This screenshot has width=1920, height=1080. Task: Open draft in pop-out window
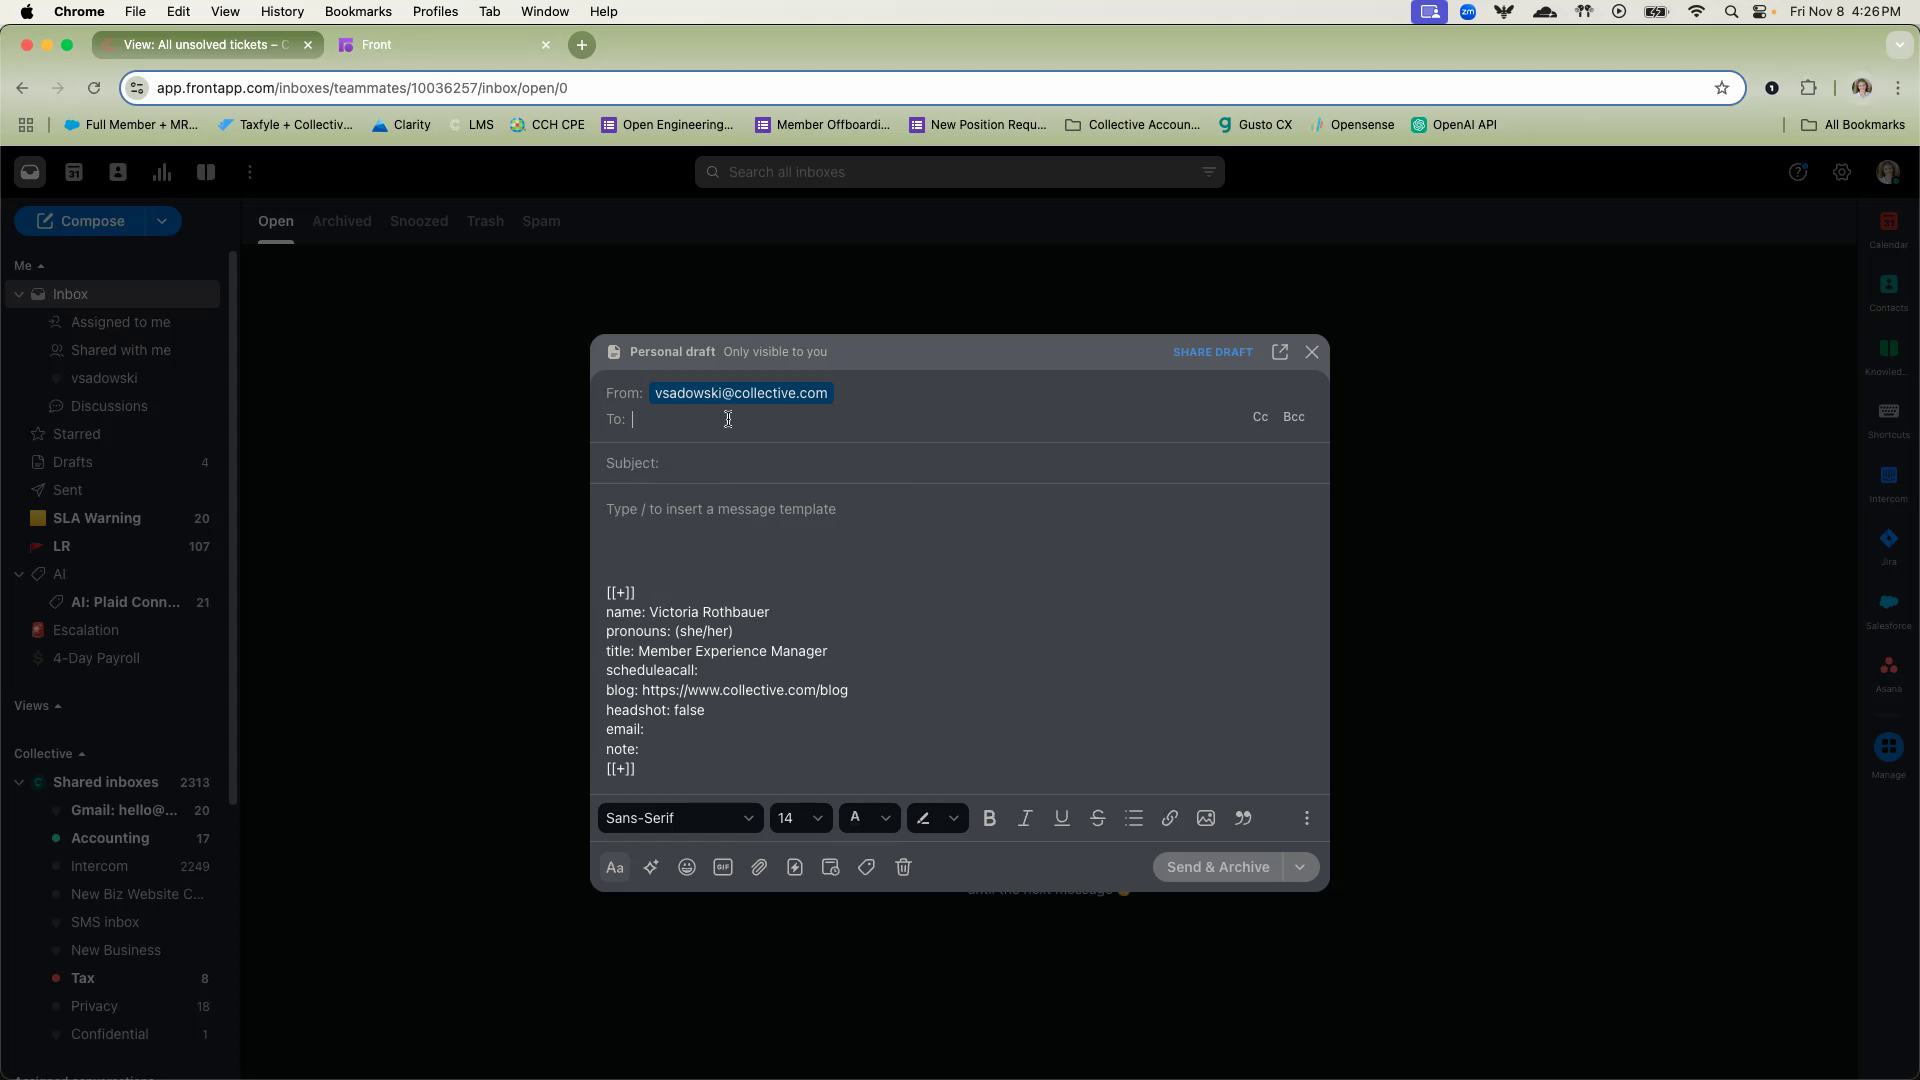point(1280,352)
